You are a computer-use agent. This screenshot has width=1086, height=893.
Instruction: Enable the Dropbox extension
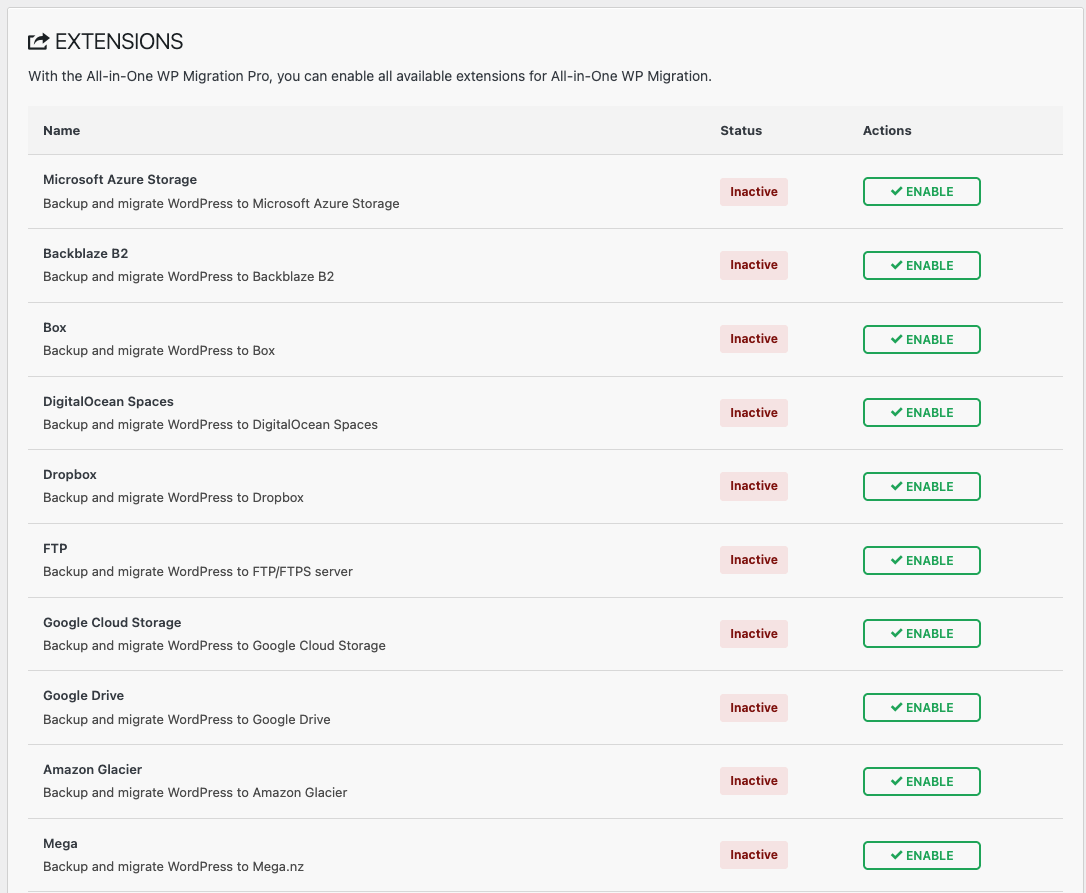[921, 487]
